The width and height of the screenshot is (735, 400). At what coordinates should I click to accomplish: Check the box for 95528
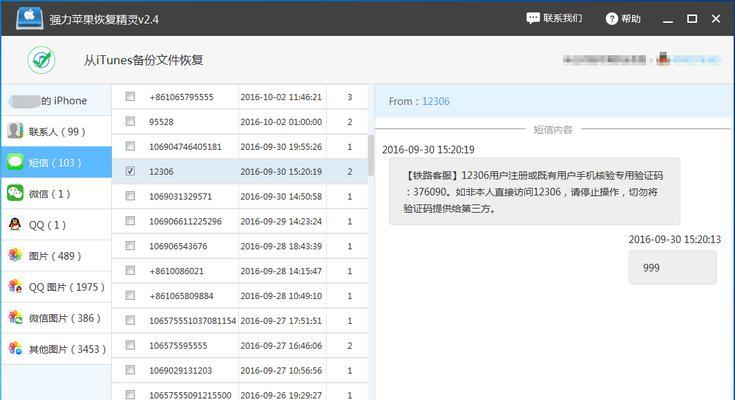point(130,121)
